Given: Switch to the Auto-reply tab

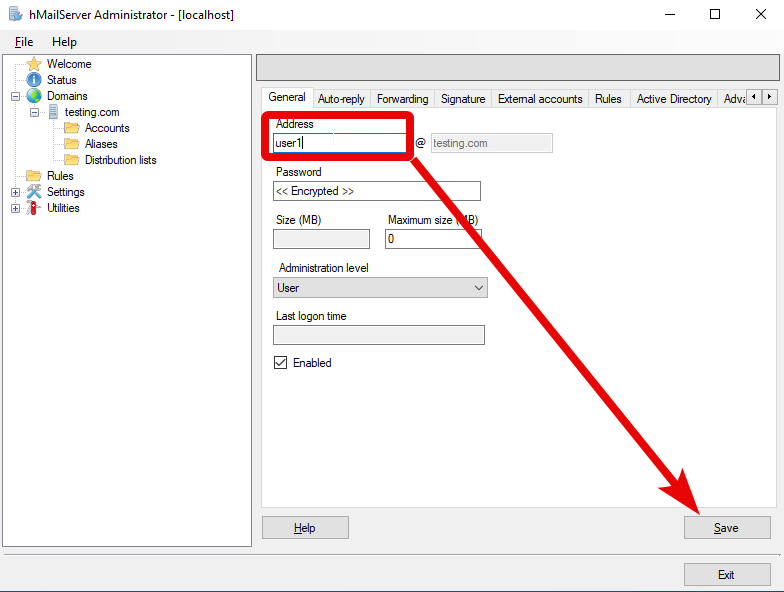Looking at the screenshot, I should point(342,99).
